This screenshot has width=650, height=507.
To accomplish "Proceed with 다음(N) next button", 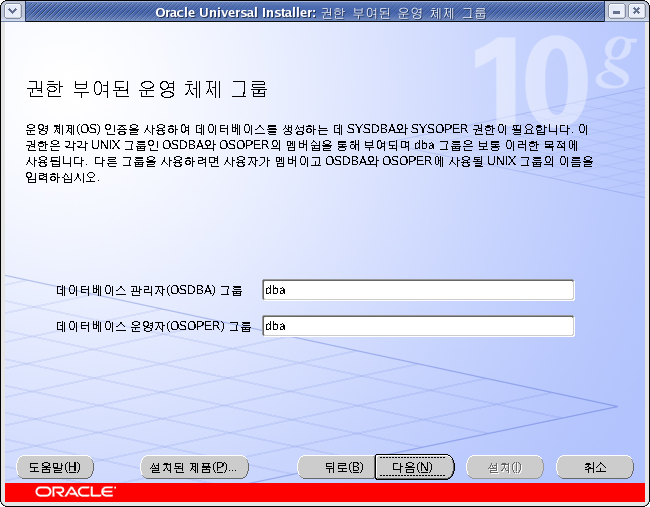I will click(414, 467).
